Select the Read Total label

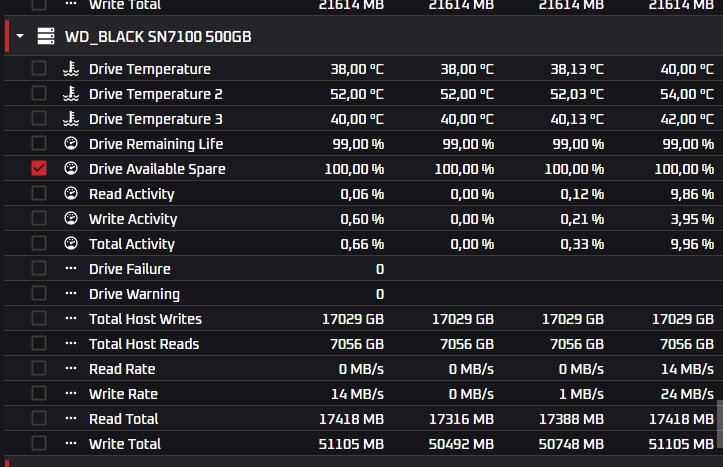pos(124,419)
